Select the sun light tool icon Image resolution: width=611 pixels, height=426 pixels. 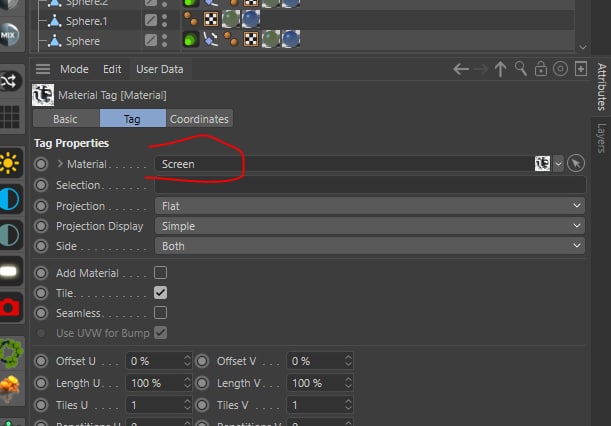[x=9, y=163]
